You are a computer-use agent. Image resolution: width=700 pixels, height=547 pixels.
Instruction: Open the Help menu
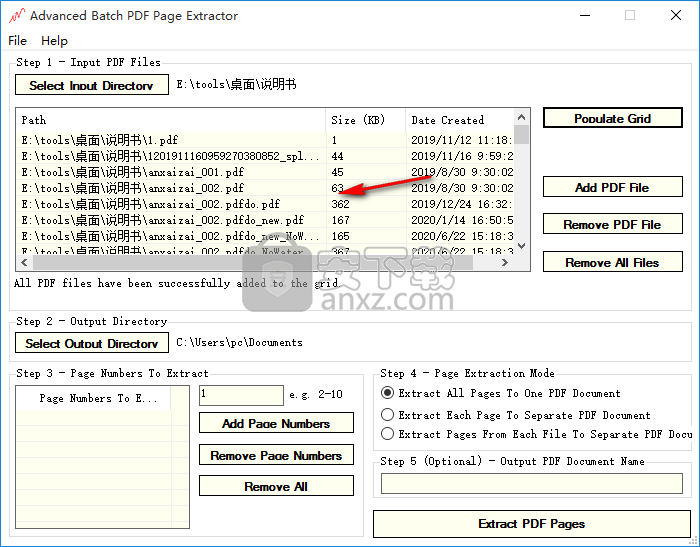[54, 41]
